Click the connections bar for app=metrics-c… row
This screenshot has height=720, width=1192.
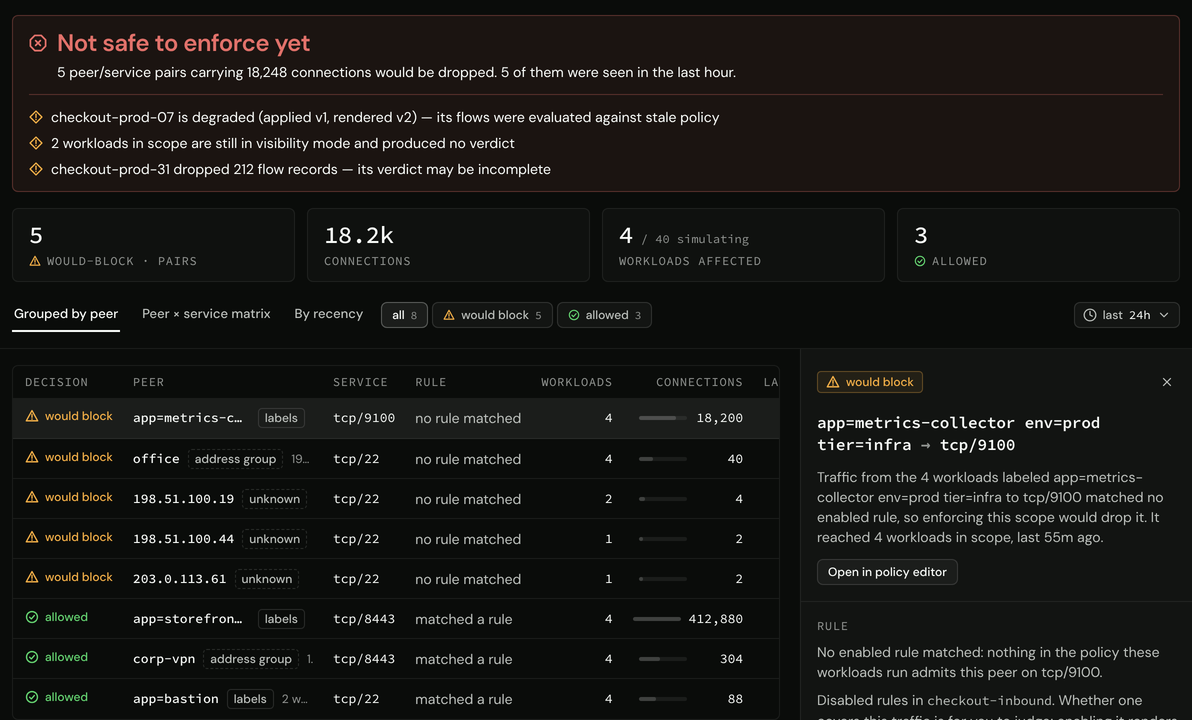pos(663,418)
